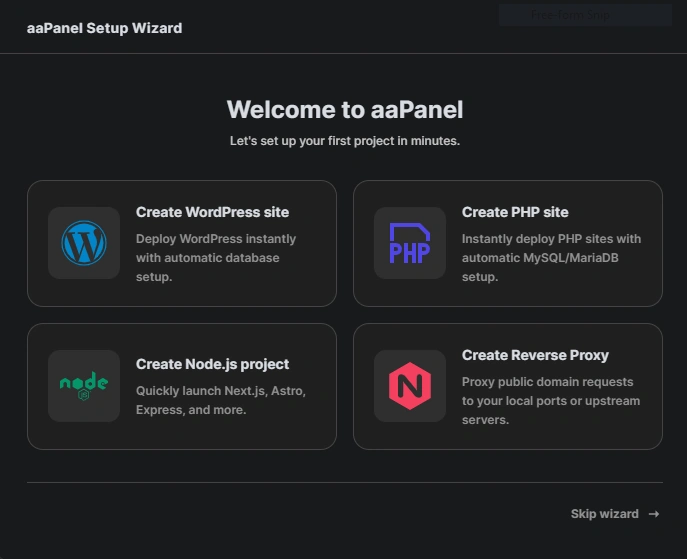Image resolution: width=687 pixels, height=559 pixels.
Task: Click the "Let's set up your first project" subtitle
Action: [345, 141]
